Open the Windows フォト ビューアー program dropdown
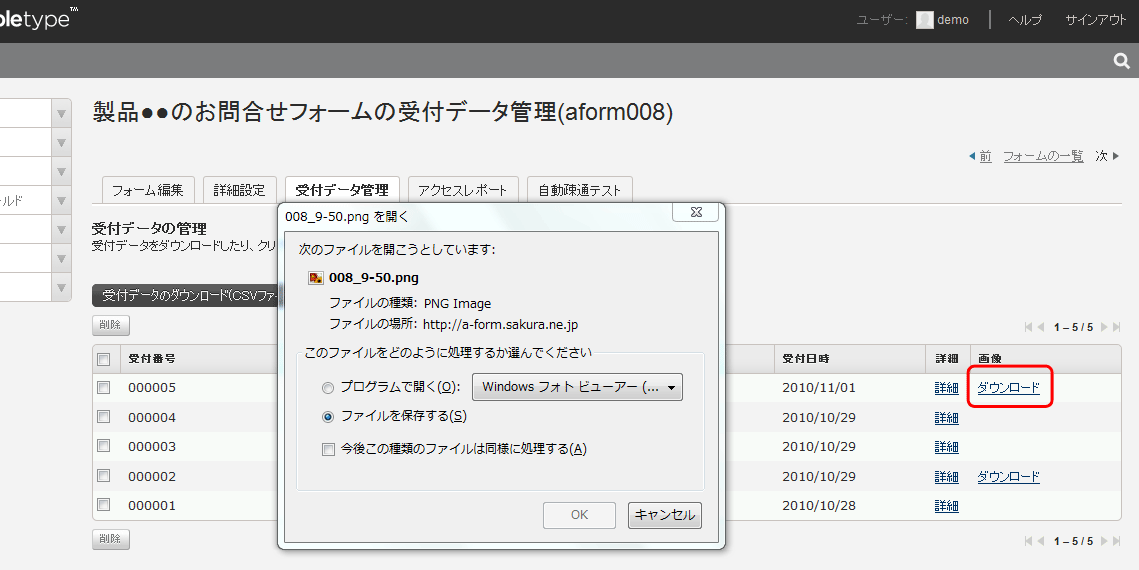This screenshot has width=1139, height=570. (x=577, y=387)
